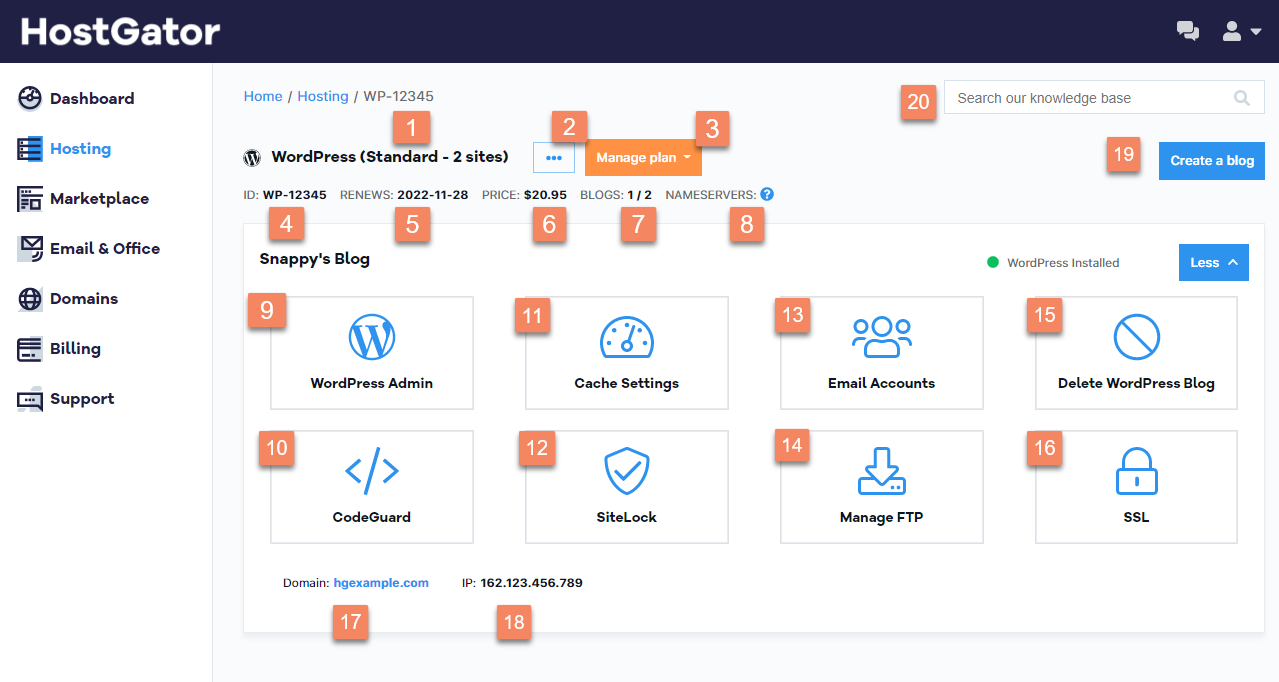1279x682 pixels.
Task: Open Support in the sidebar
Action: pyautogui.click(x=82, y=398)
